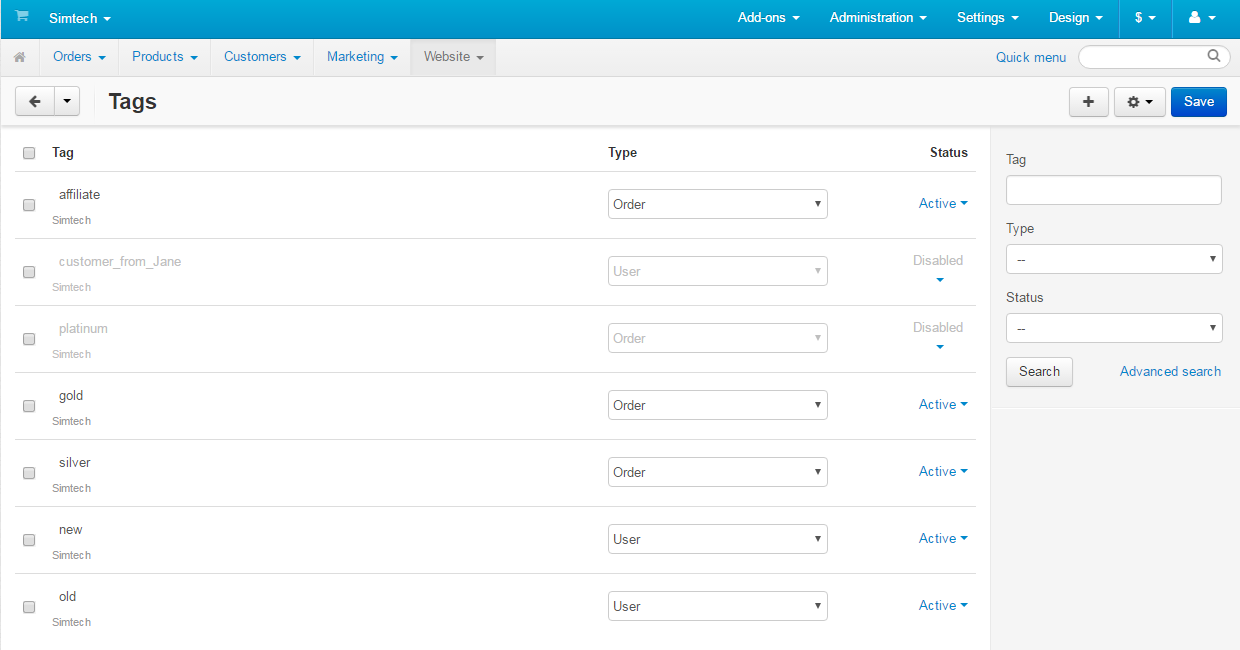1240x650 pixels.
Task: Click magnifier icon in quick search
Action: (1214, 56)
